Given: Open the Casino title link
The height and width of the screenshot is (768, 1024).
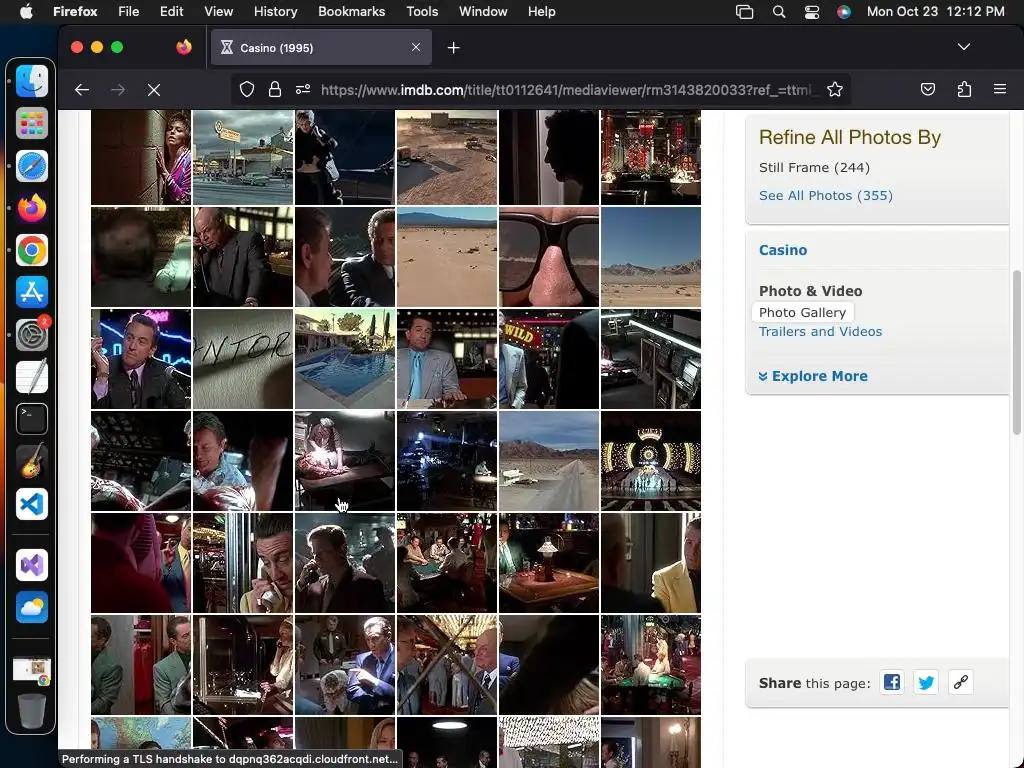Looking at the screenshot, I should (x=783, y=250).
